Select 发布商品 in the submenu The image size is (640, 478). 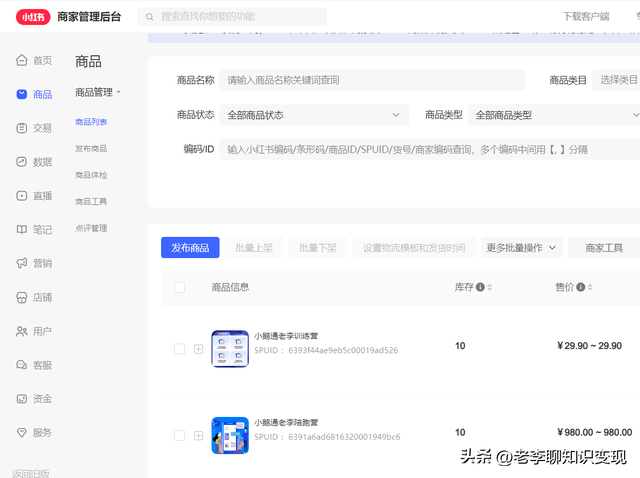[91, 148]
